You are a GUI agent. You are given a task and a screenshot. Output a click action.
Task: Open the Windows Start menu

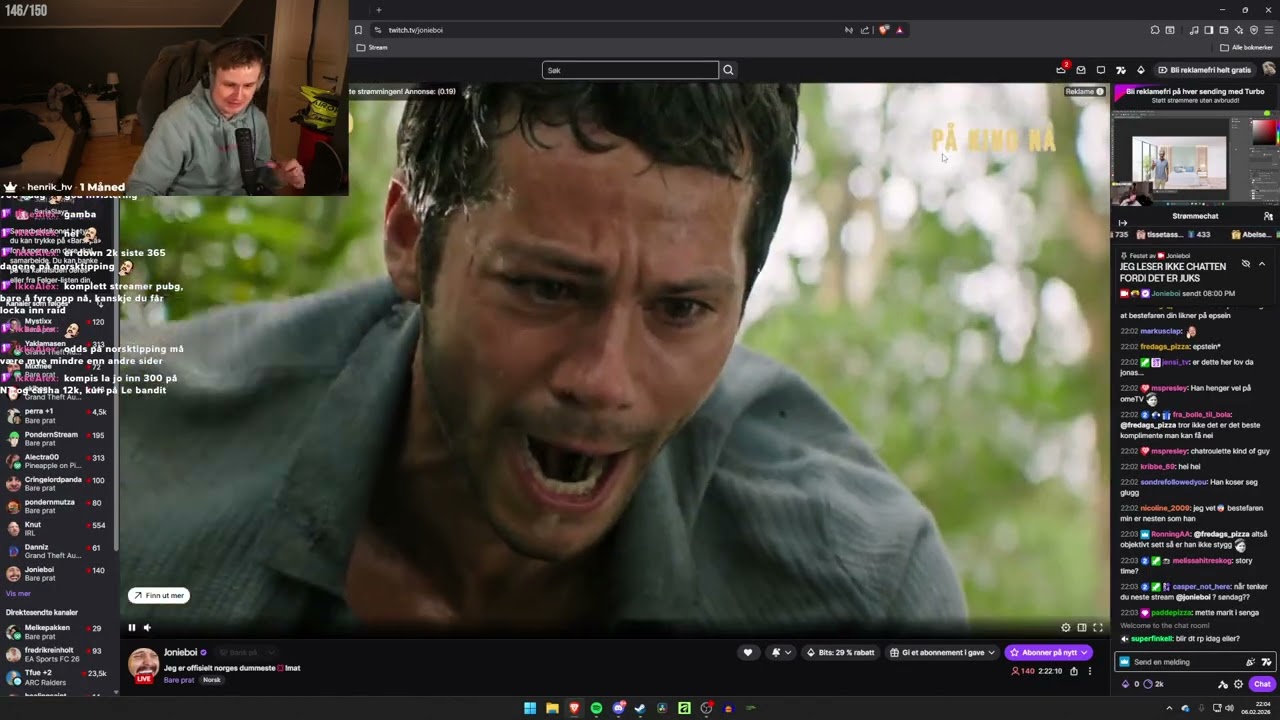(x=530, y=708)
